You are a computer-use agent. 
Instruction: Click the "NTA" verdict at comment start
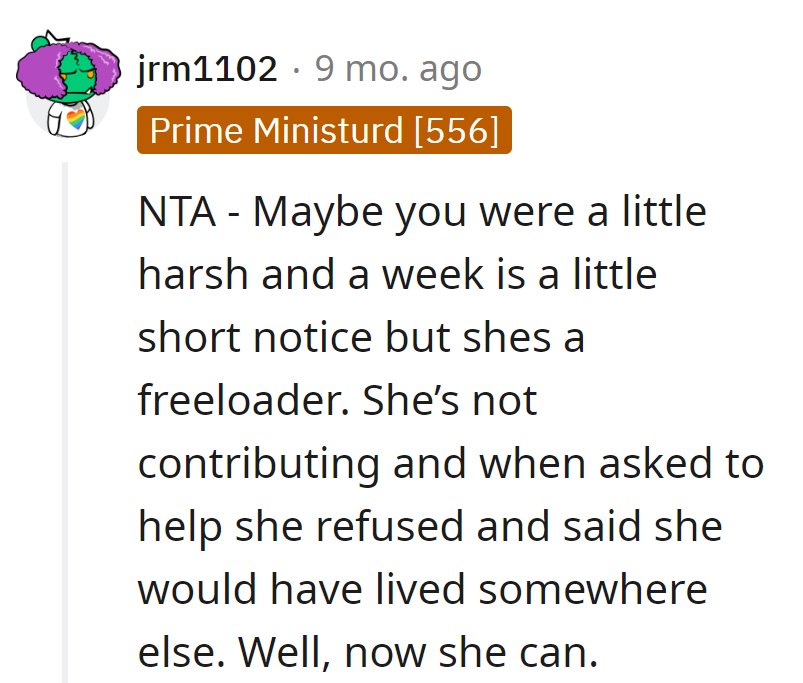(175, 213)
